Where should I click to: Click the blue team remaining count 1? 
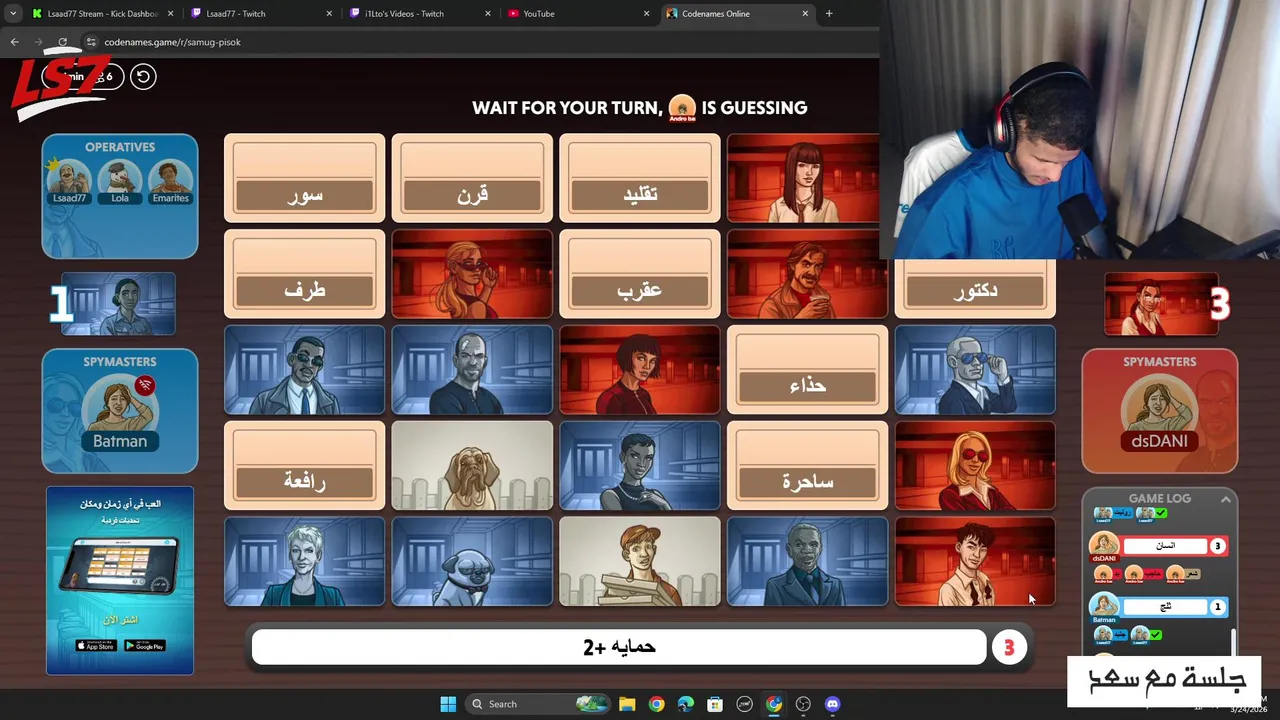point(61,304)
